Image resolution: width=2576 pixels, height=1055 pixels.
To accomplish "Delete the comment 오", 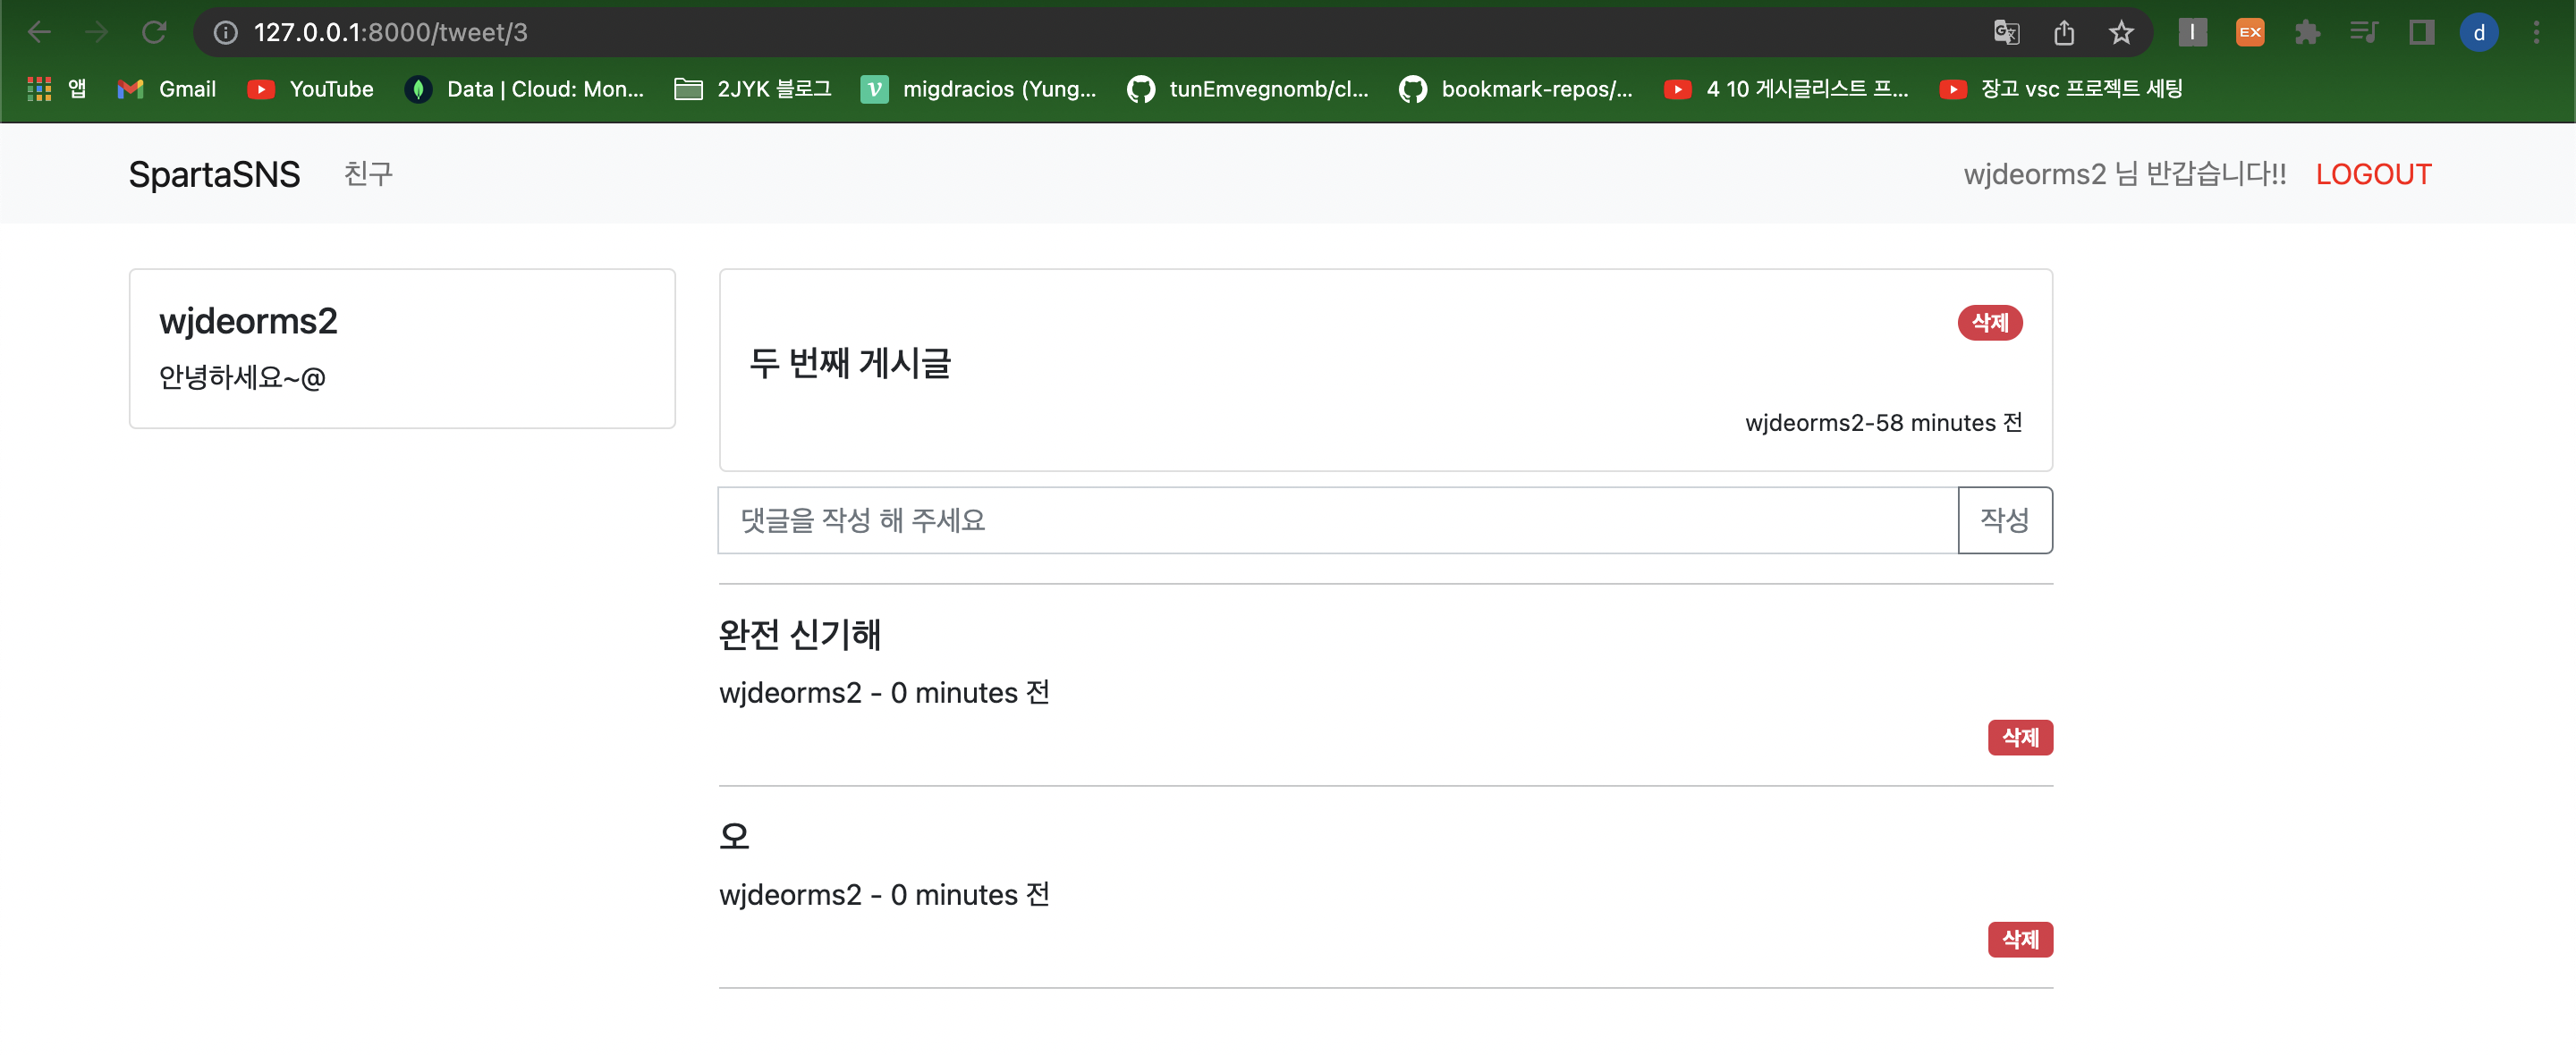I will pos(2020,940).
